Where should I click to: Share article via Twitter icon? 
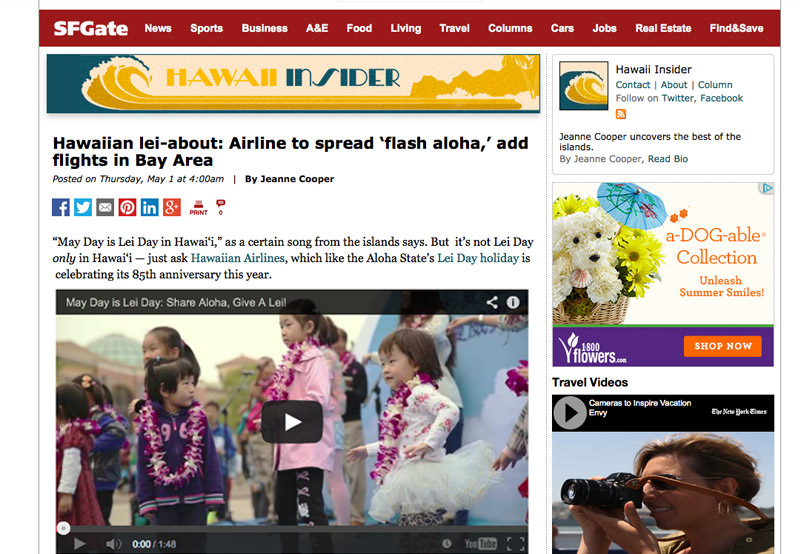click(x=83, y=207)
